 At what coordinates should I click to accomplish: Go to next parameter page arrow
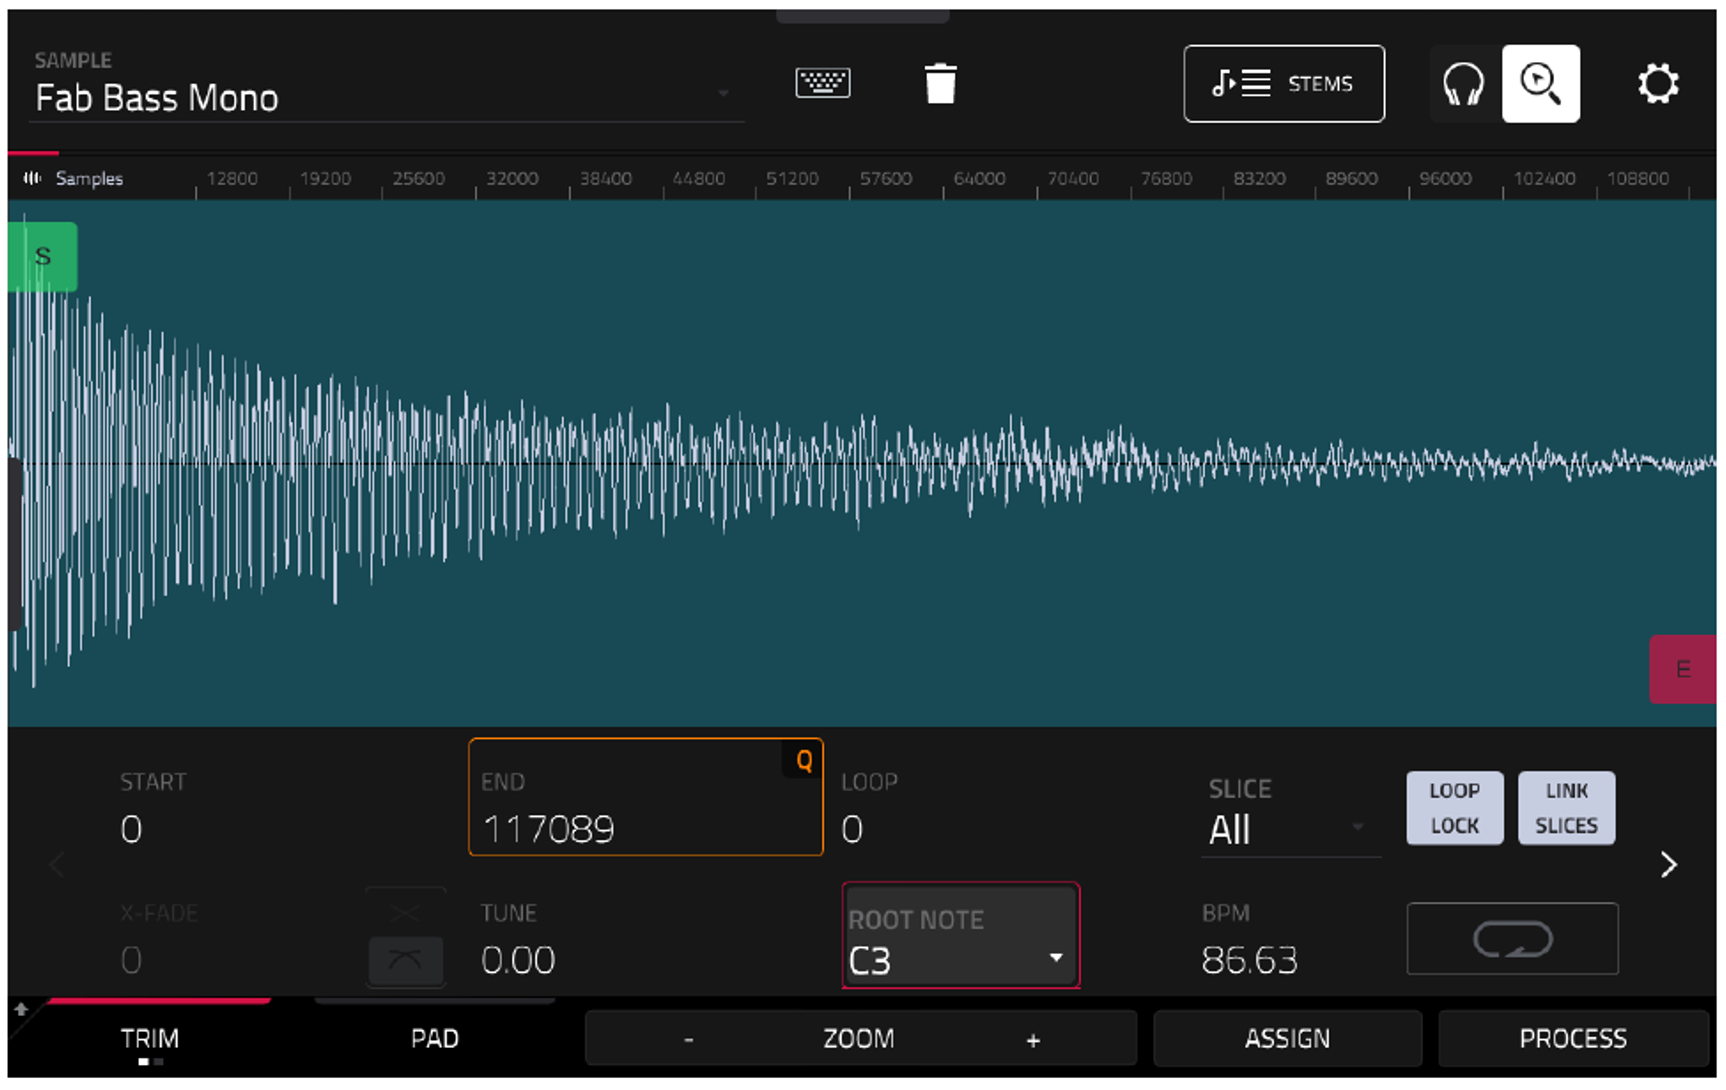coord(1668,865)
